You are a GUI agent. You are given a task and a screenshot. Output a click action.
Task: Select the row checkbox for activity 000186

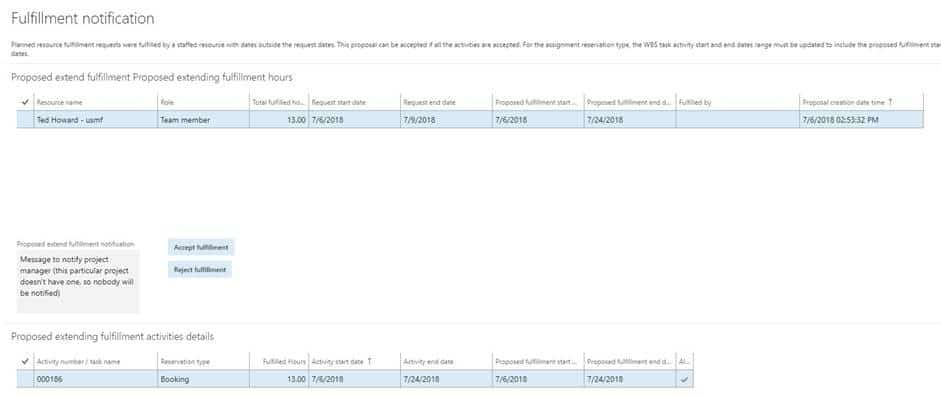tap(25, 379)
